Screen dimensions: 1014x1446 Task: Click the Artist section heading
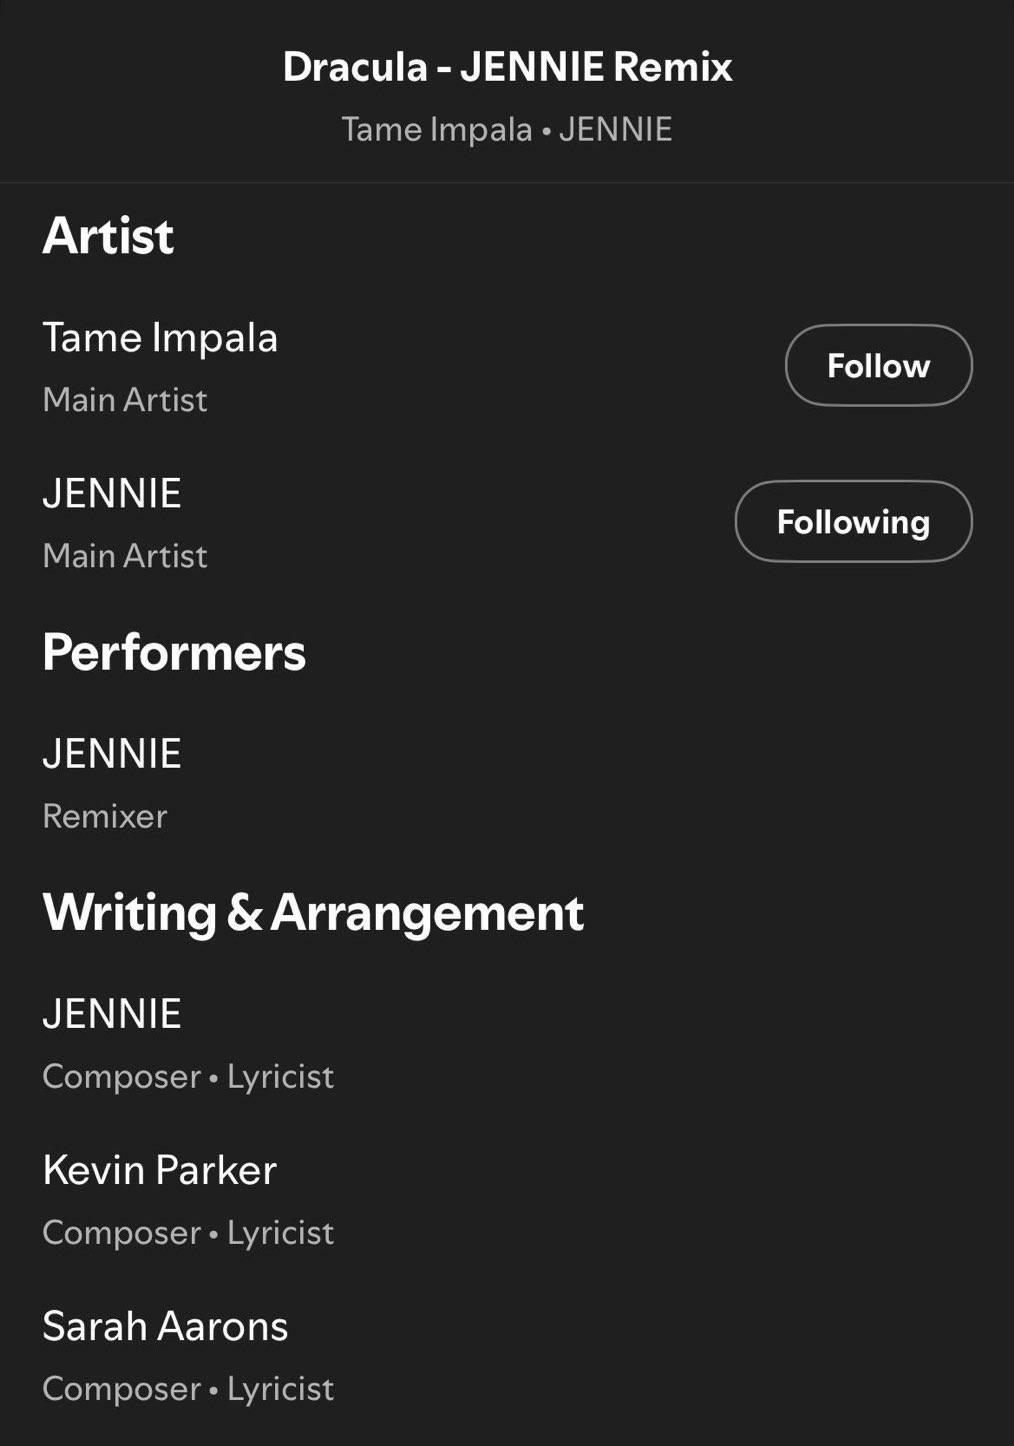108,236
